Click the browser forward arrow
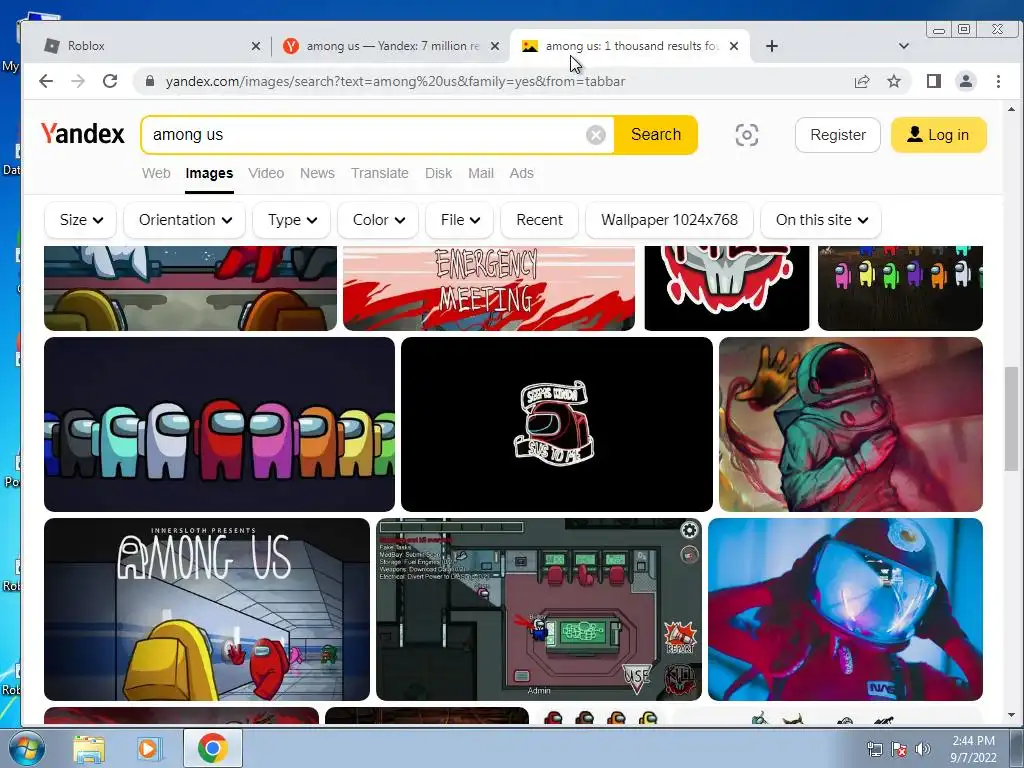 pos(78,81)
